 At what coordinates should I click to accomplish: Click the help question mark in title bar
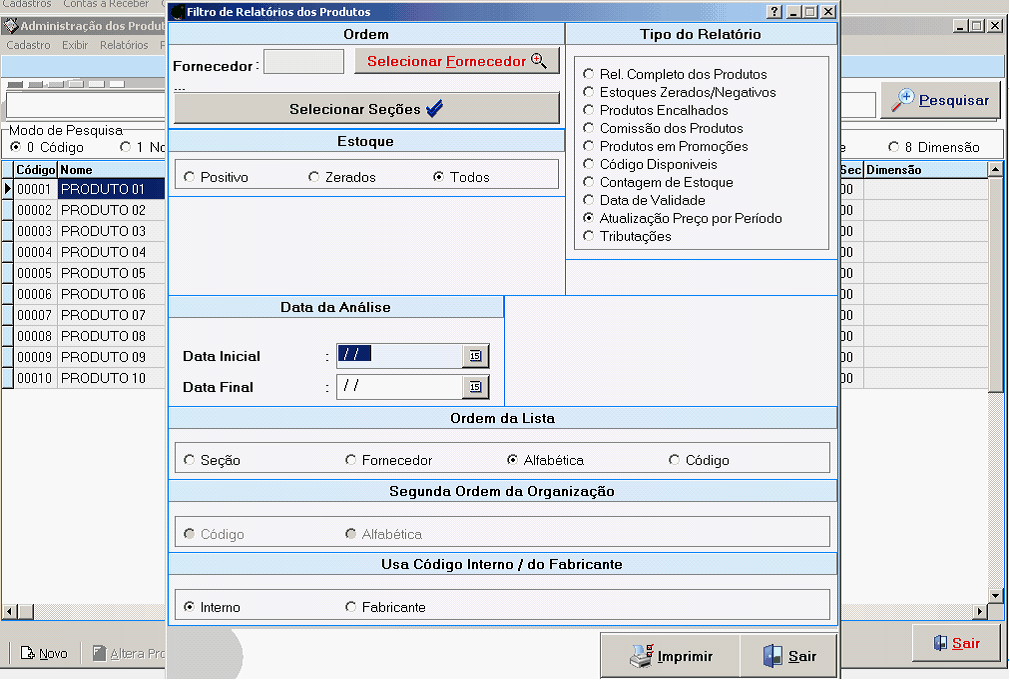(774, 12)
